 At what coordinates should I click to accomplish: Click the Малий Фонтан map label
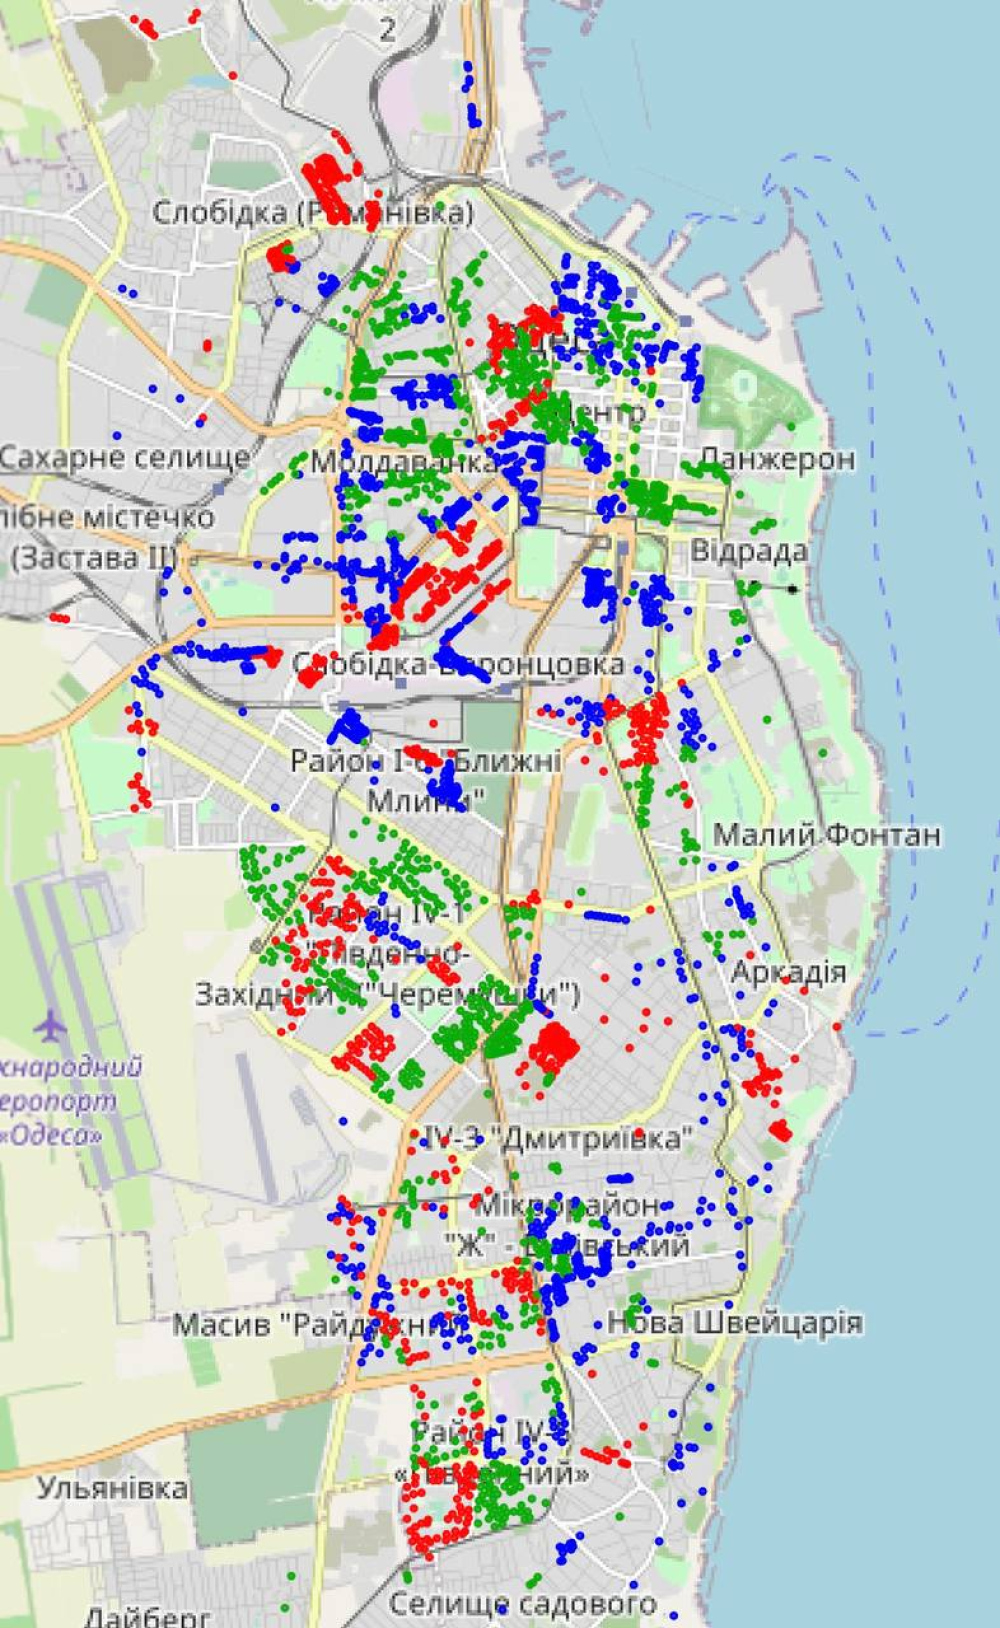(x=826, y=835)
